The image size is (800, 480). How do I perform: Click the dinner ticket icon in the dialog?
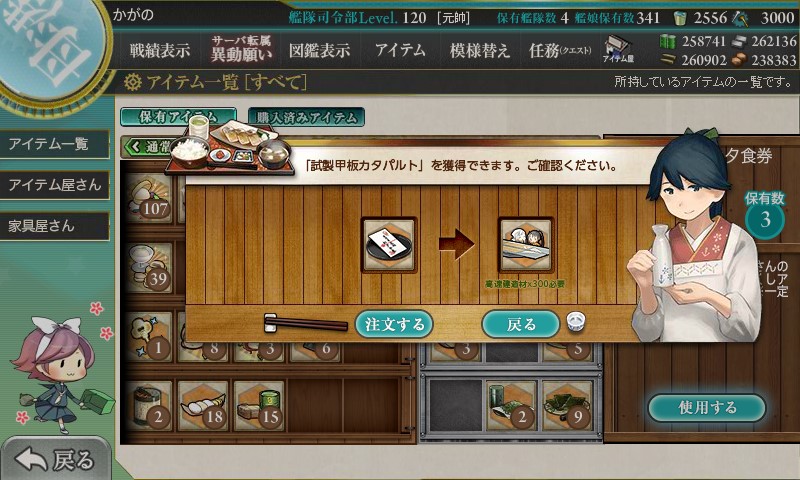pos(389,245)
